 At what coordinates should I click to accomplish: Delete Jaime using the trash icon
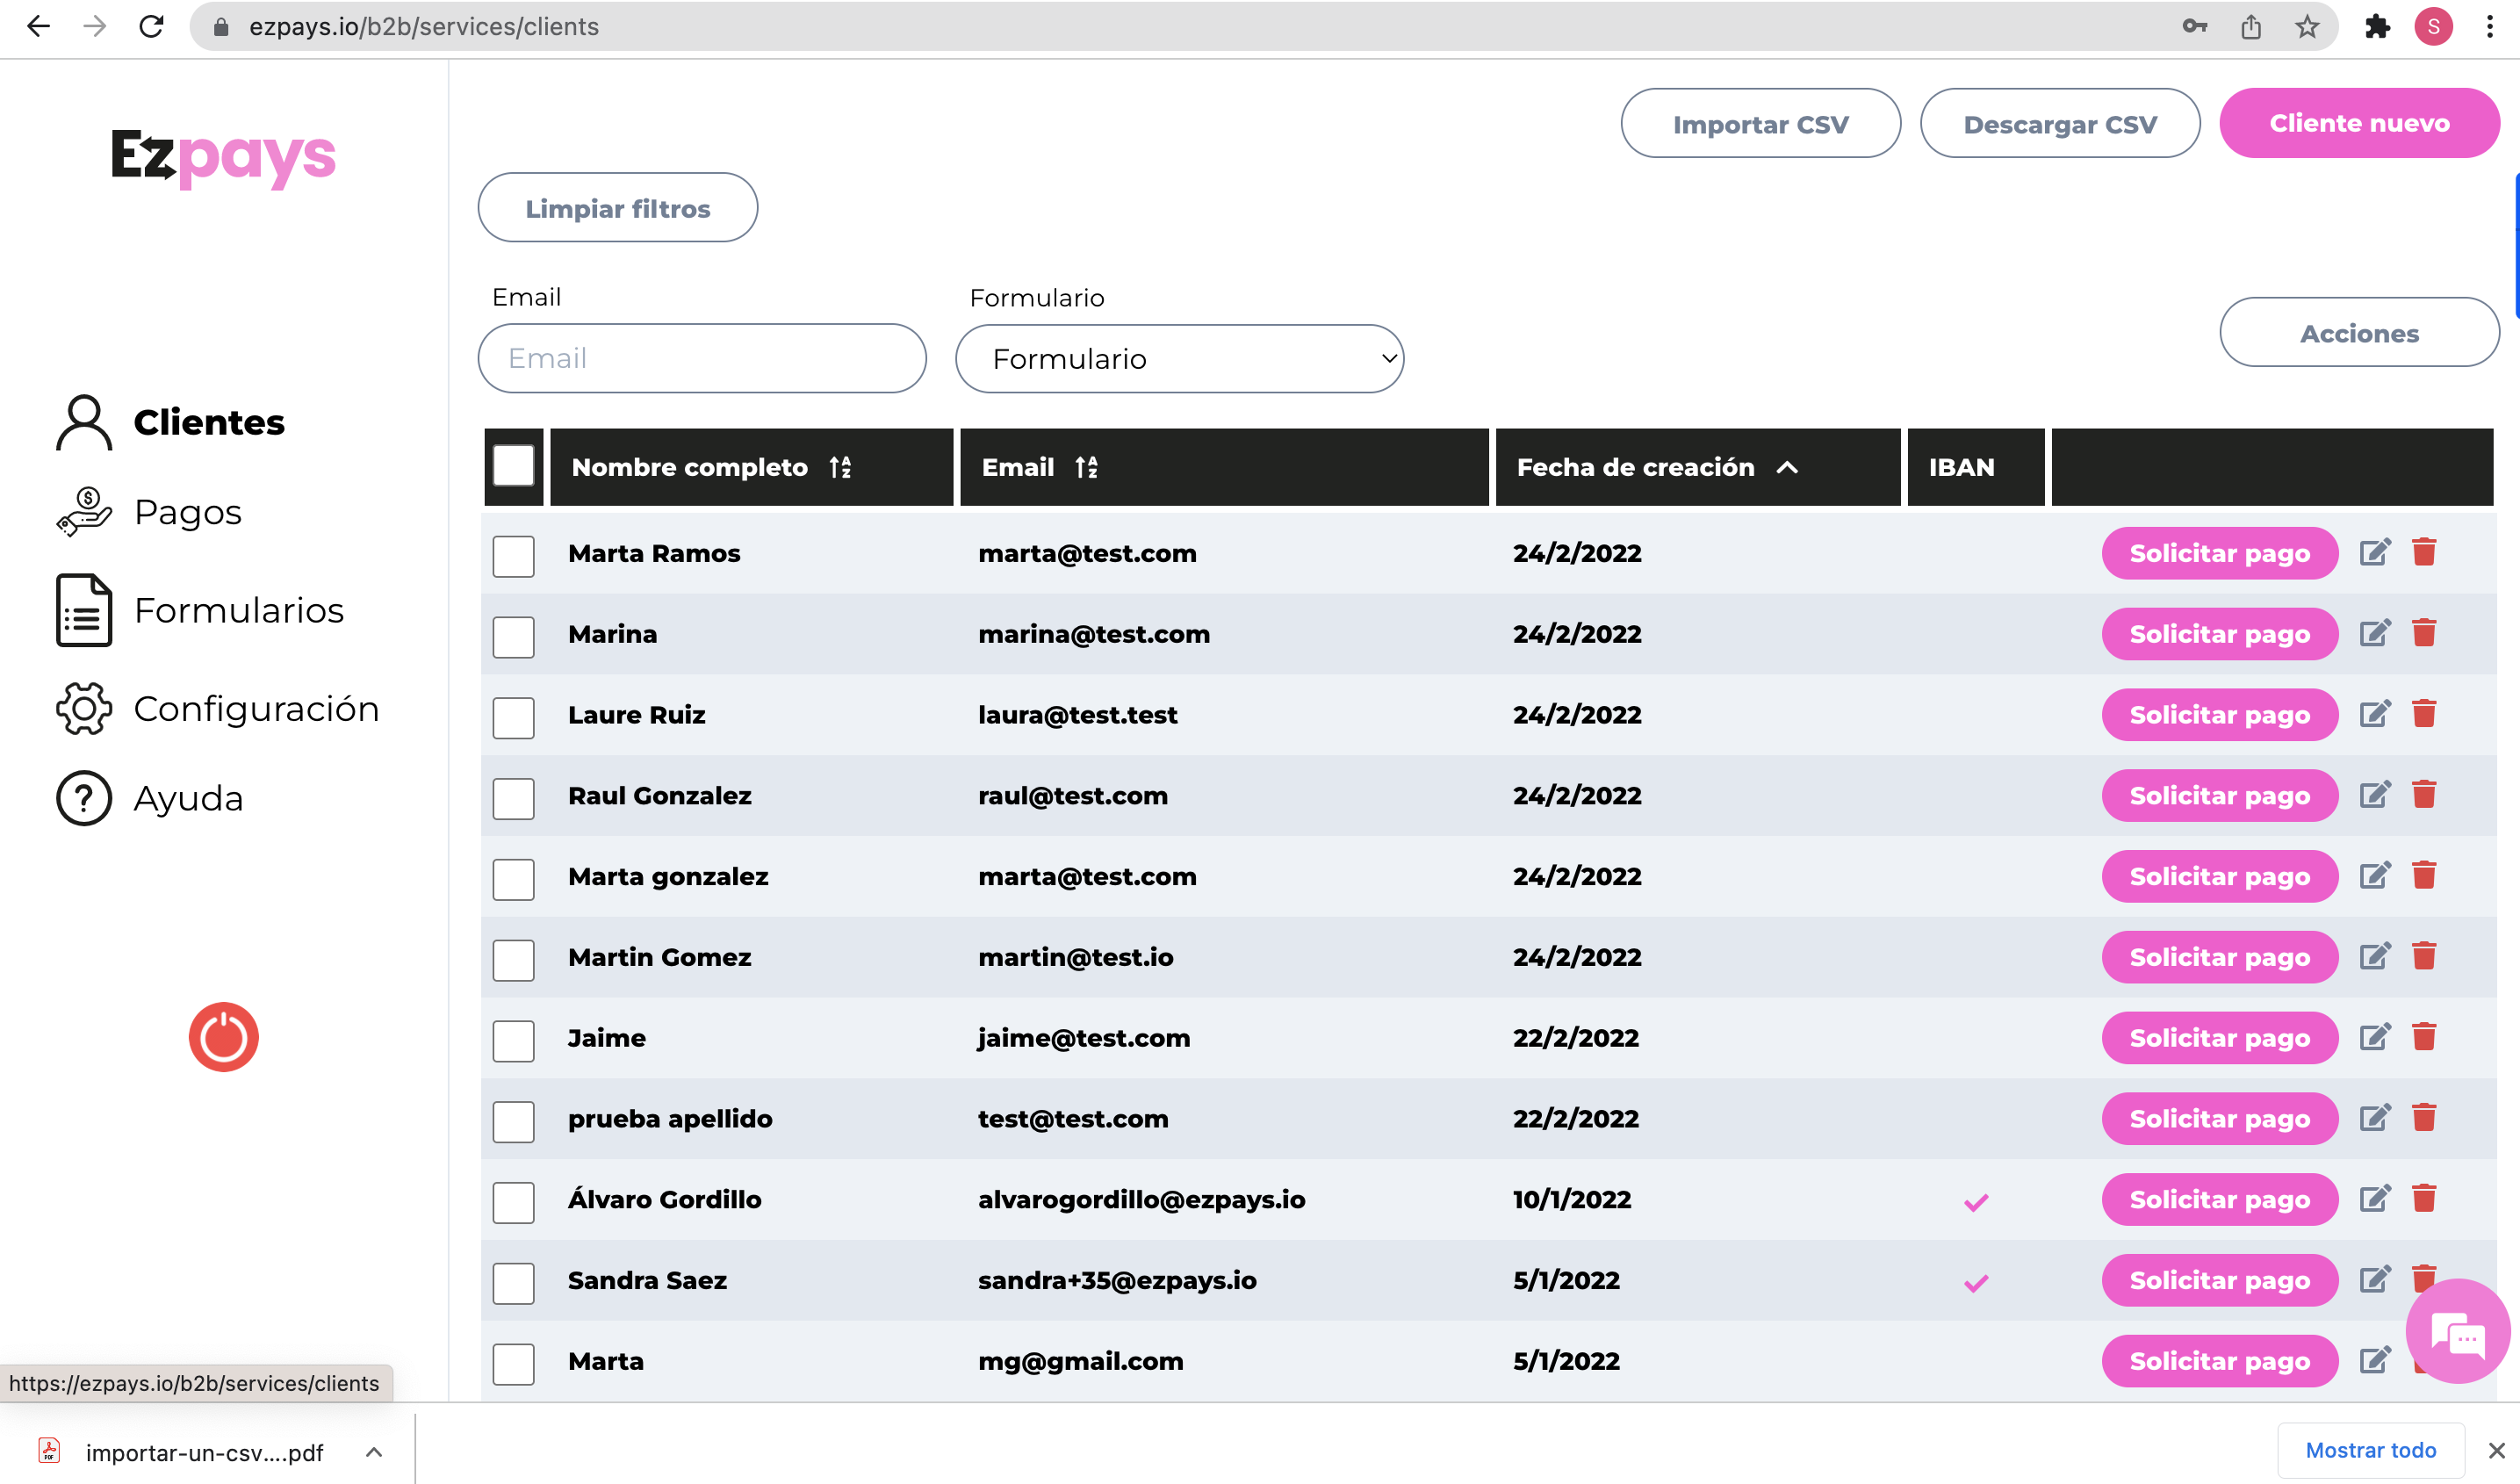2424,1037
